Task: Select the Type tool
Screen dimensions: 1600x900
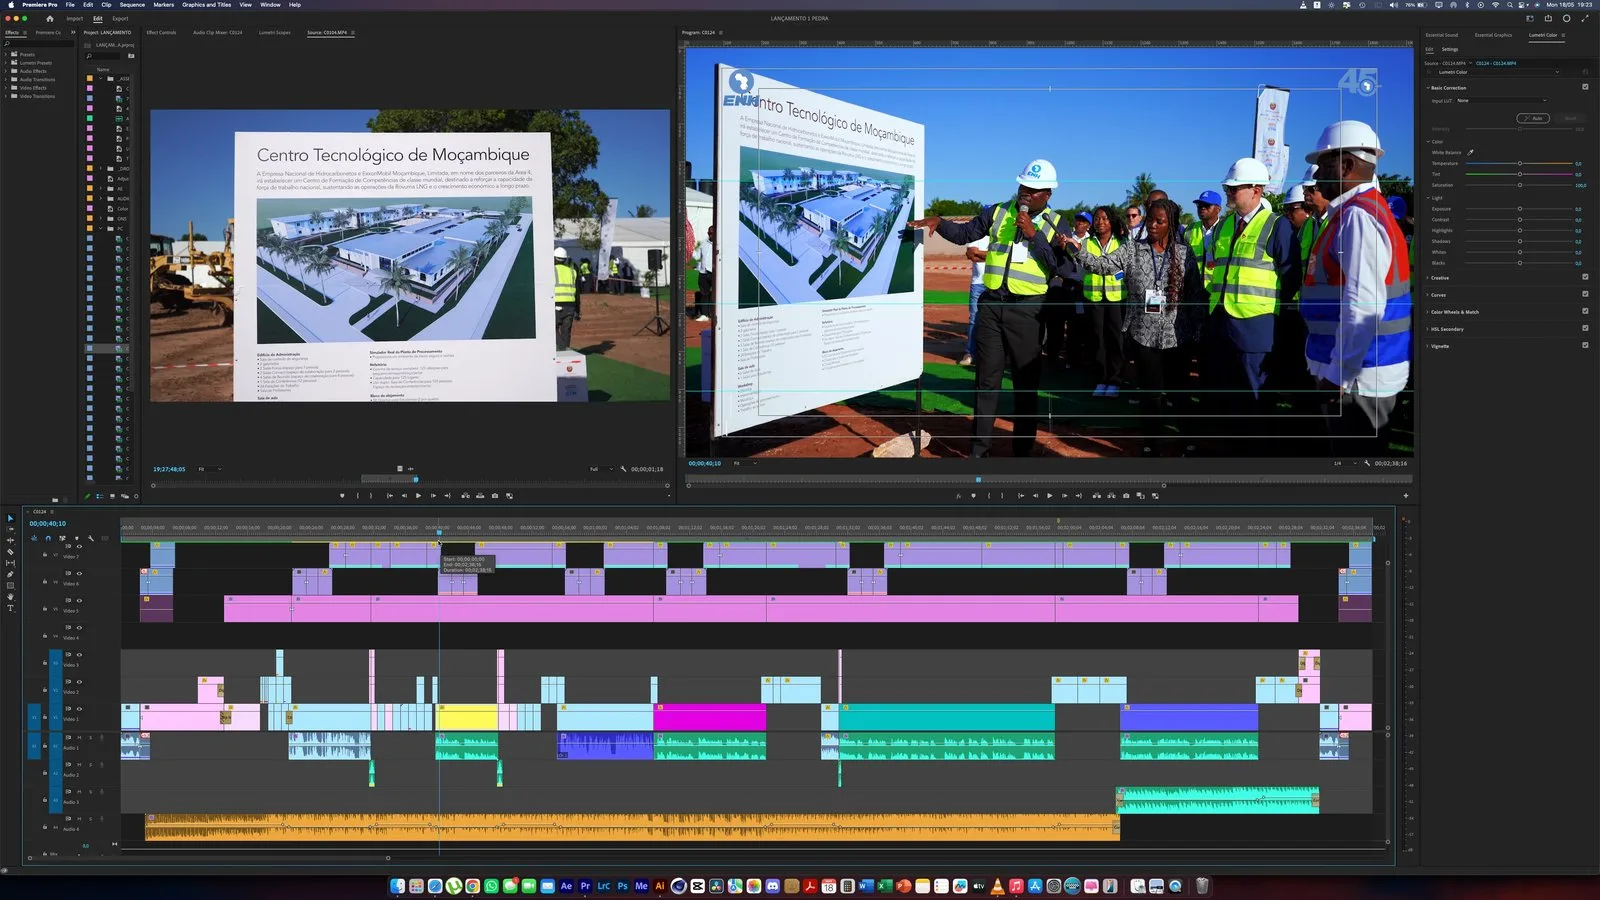Action: (11, 607)
